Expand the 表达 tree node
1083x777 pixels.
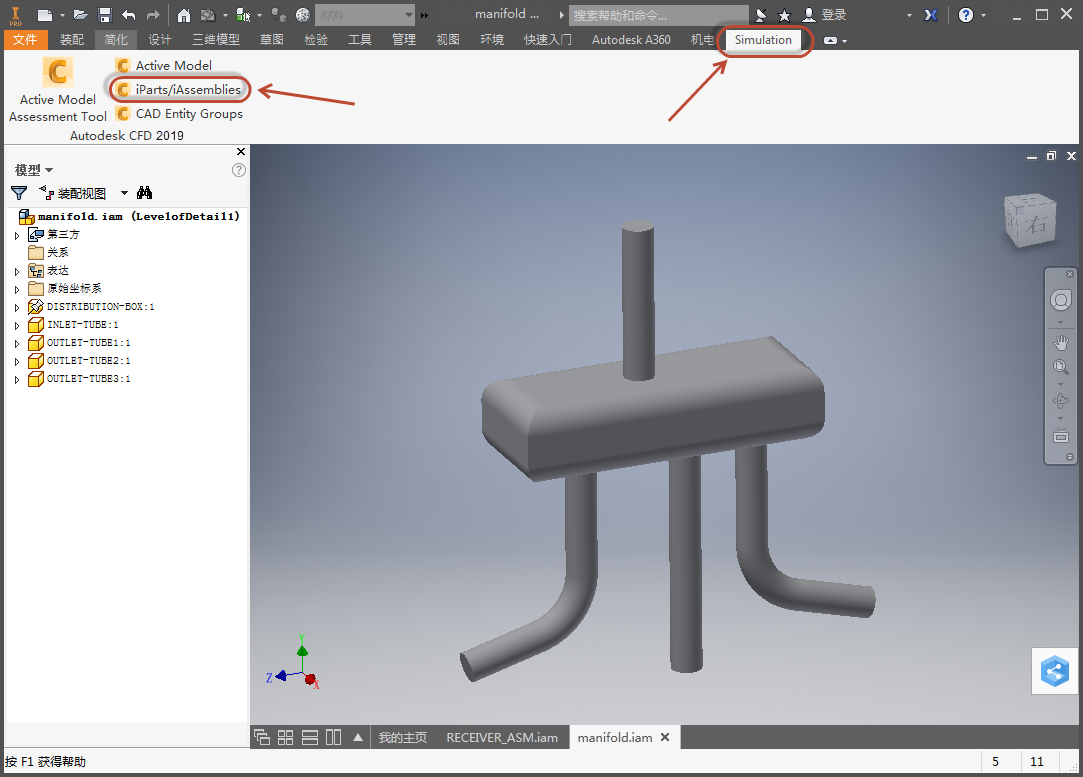point(17,271)
